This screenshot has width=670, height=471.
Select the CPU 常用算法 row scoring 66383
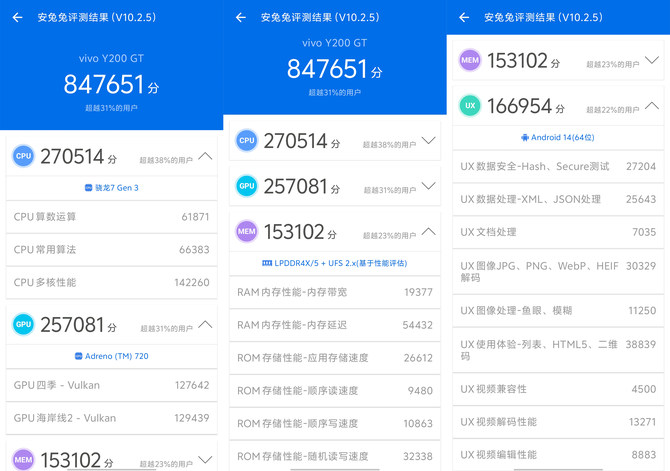click(x=112, y=250)
